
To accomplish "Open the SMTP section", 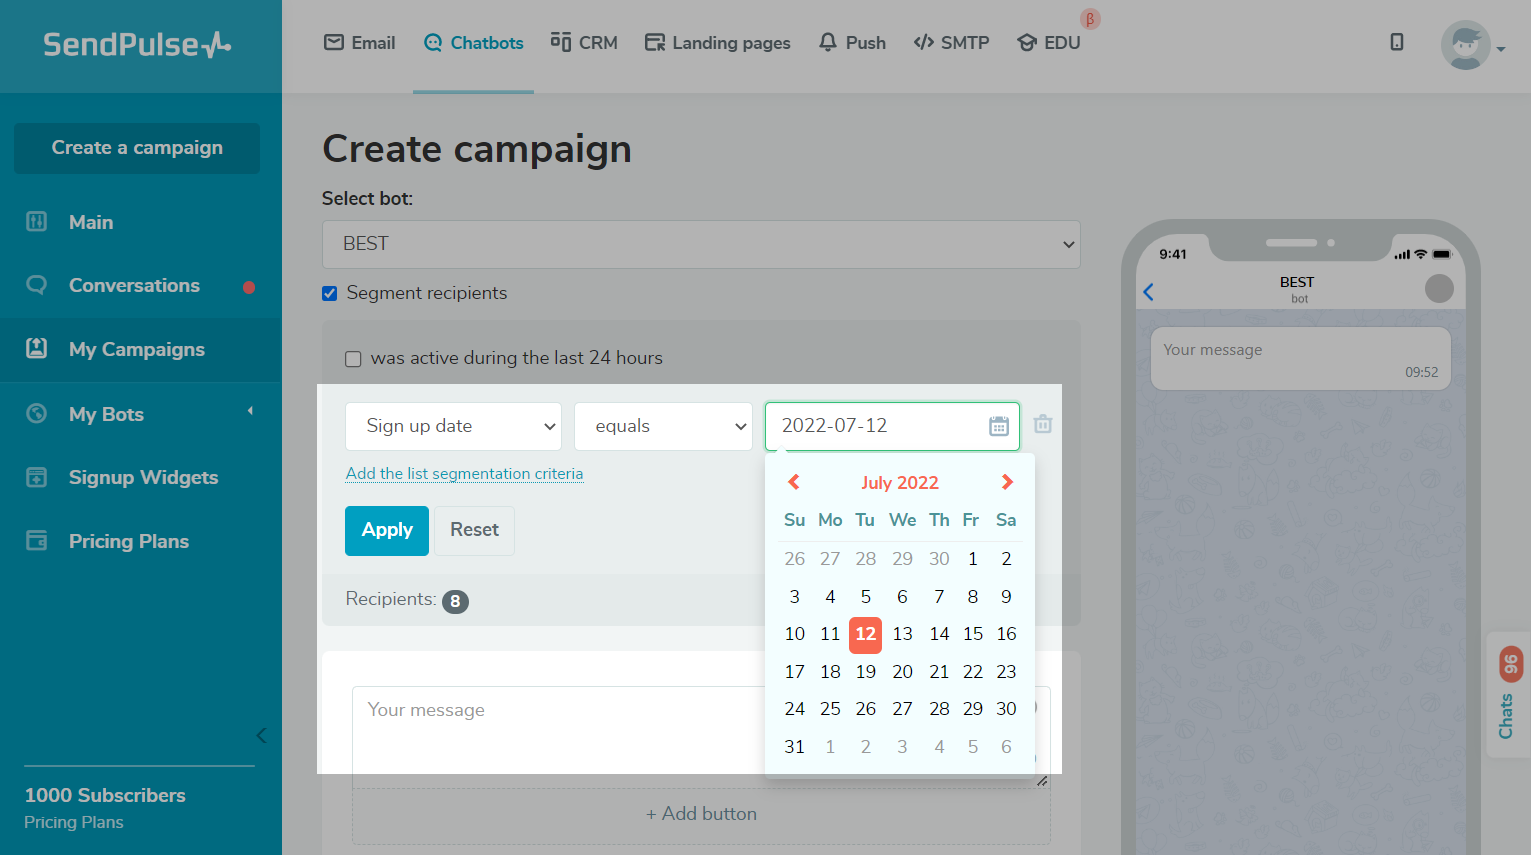I will tap(951, 43).
